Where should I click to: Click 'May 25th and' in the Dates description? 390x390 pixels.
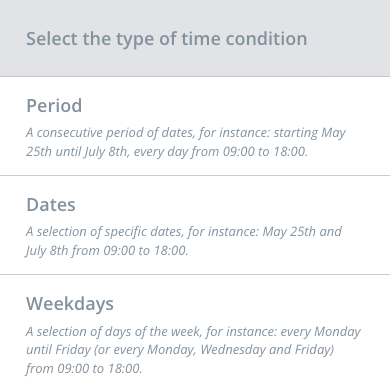[x=302, y=232]
